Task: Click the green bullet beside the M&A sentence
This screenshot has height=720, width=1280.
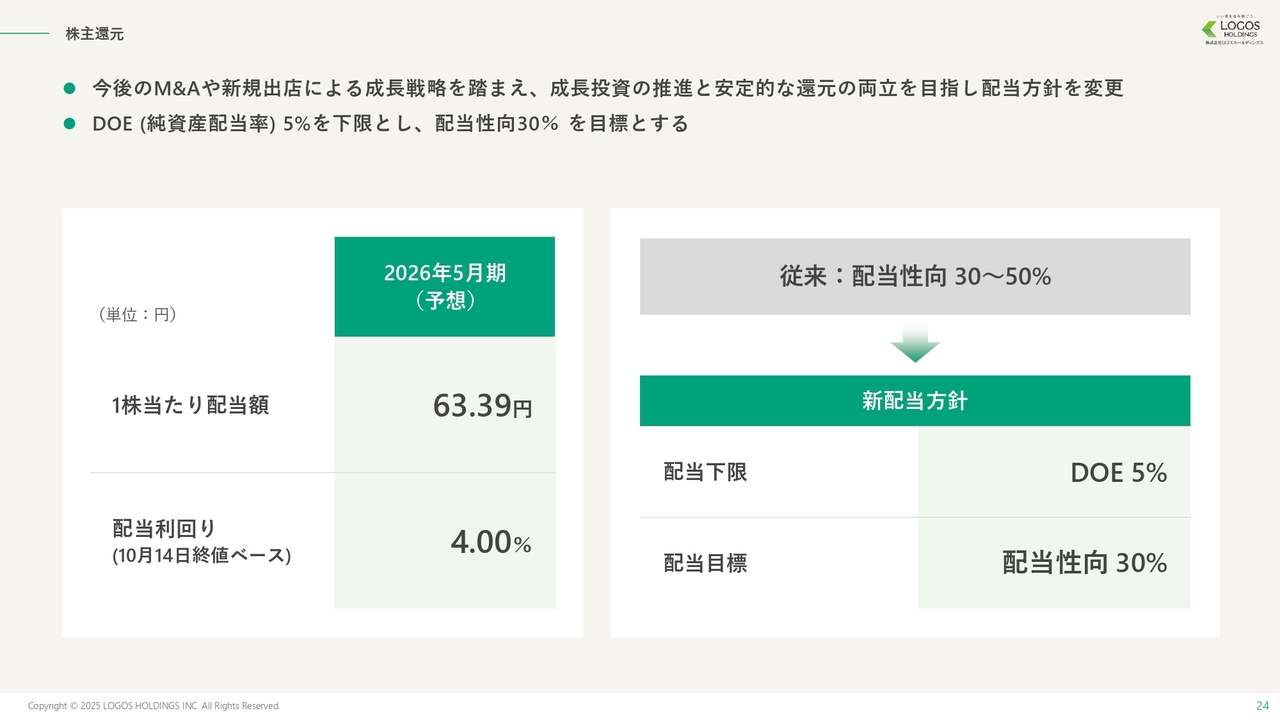Action: coord(70,88)
